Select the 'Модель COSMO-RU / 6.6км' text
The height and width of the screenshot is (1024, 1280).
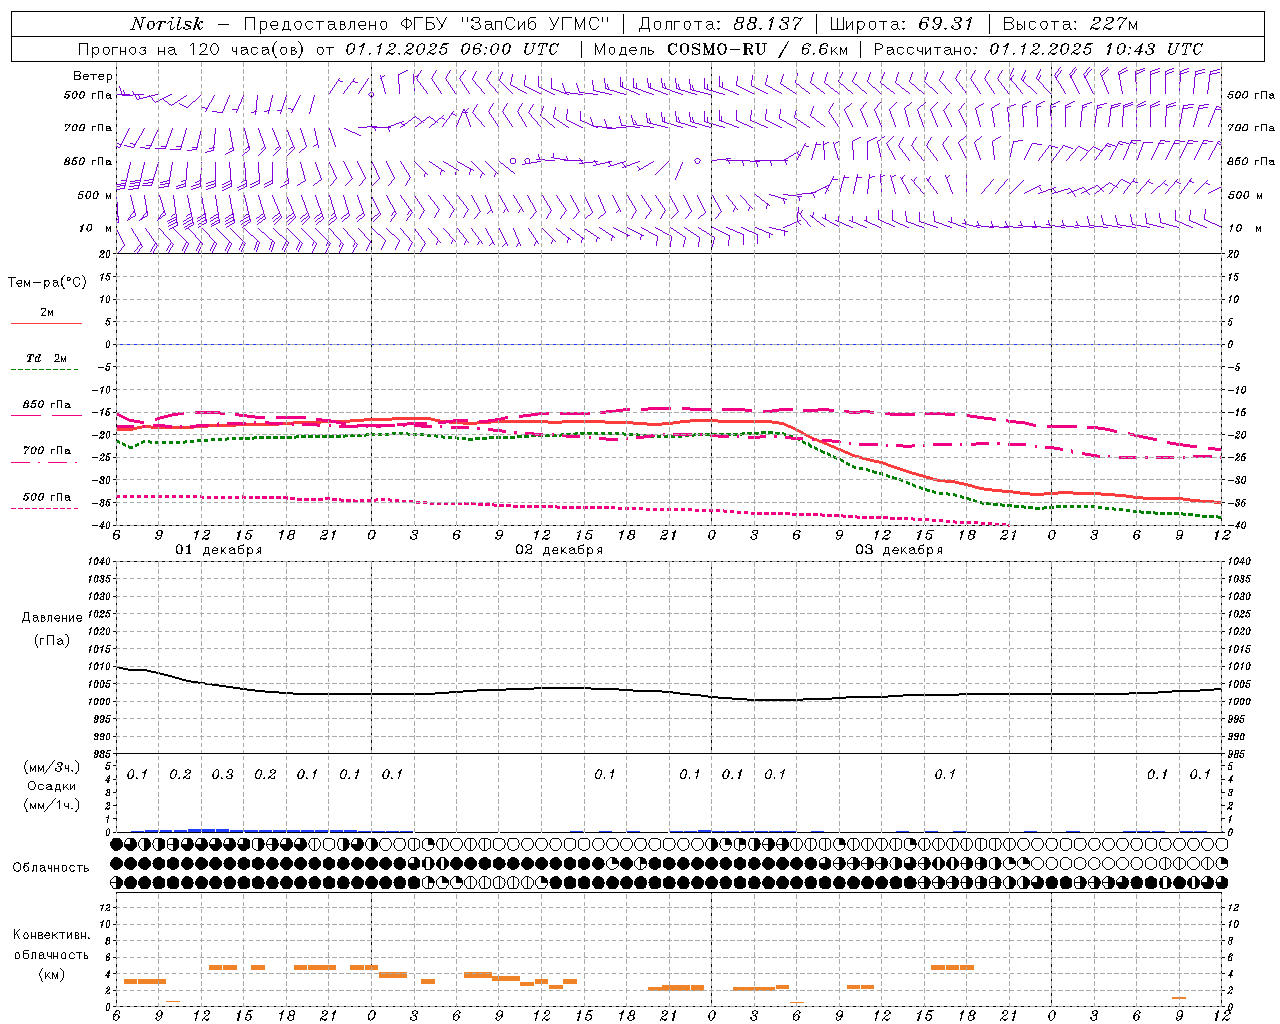[721, 49]
